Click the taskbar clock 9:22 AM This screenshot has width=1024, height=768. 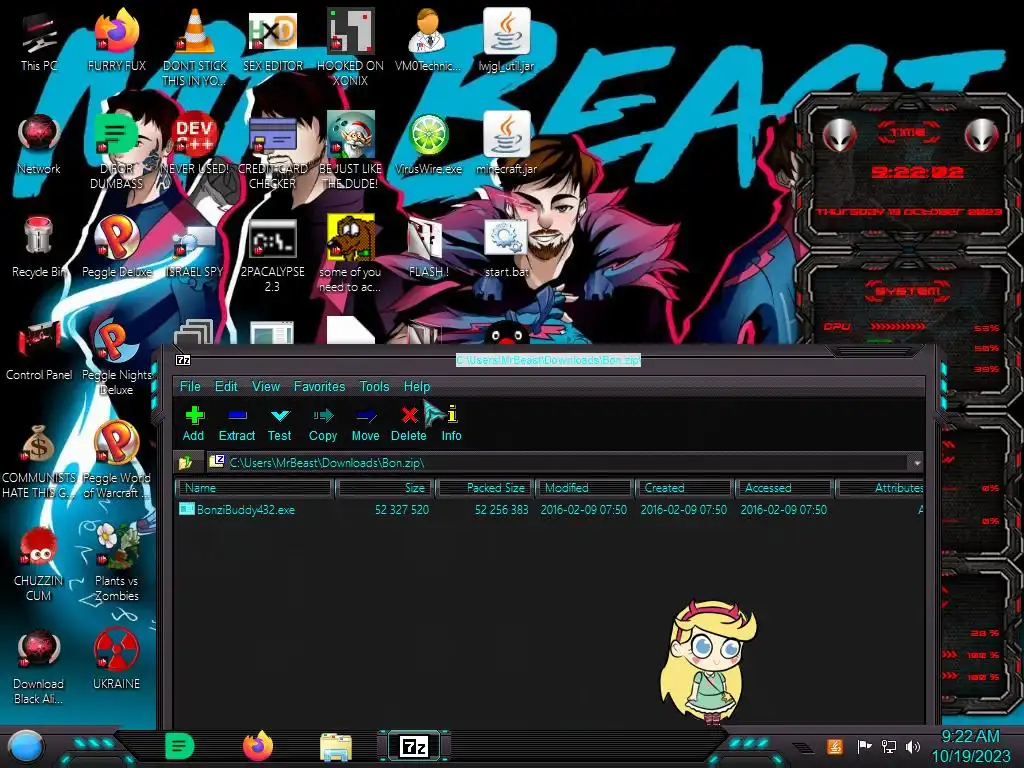[971, 746]
